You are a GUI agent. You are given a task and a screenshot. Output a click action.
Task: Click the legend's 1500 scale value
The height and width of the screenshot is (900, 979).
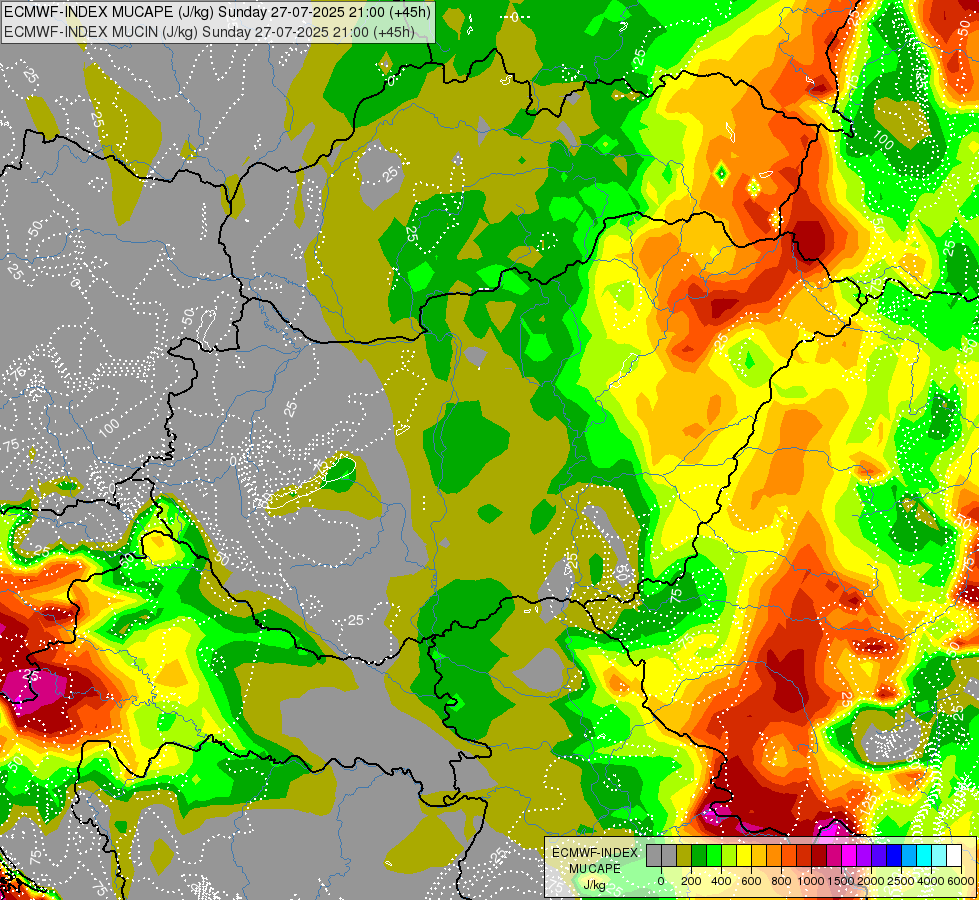(x=841, y=881)
